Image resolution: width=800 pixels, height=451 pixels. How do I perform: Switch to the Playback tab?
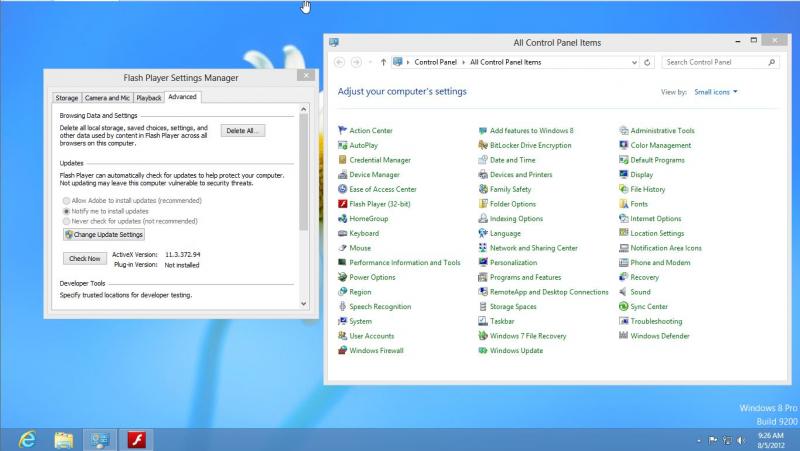[x=149, y=98]
